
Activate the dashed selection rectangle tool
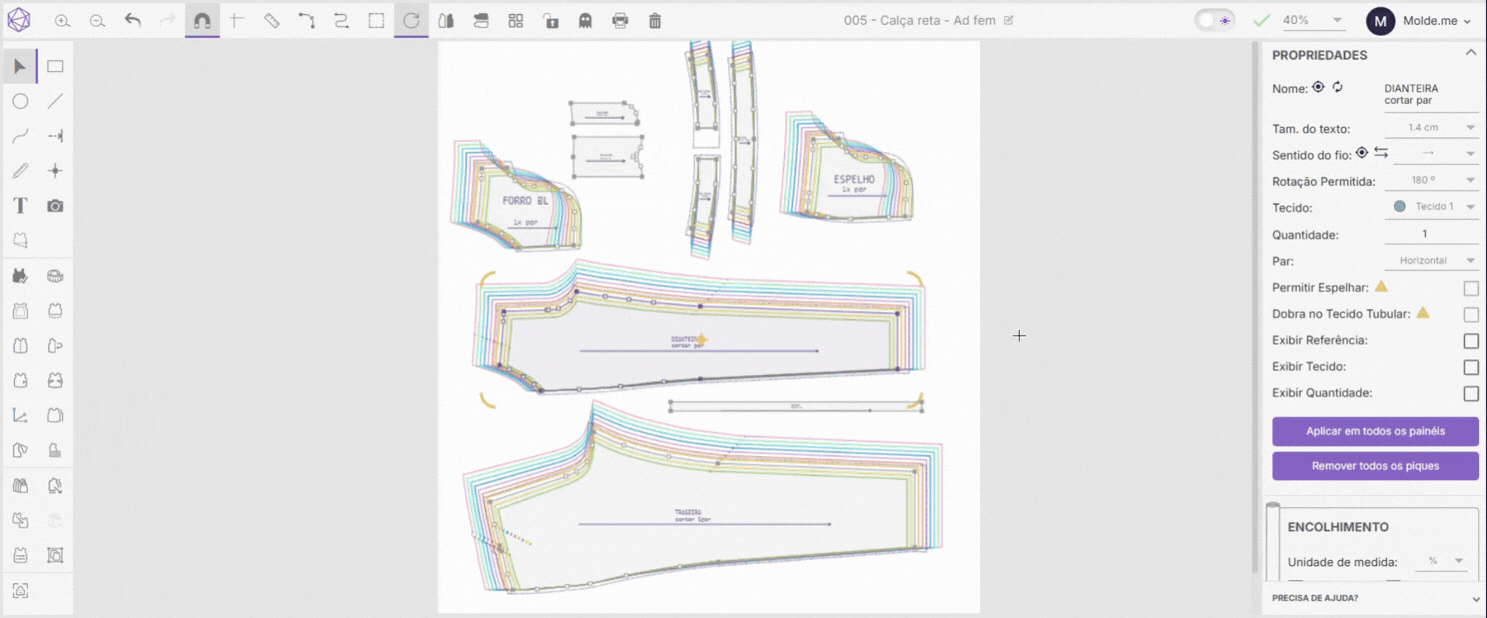(376, 21)
